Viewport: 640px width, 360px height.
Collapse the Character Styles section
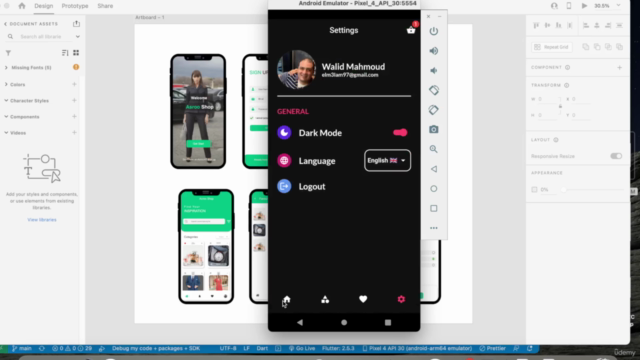6,100
